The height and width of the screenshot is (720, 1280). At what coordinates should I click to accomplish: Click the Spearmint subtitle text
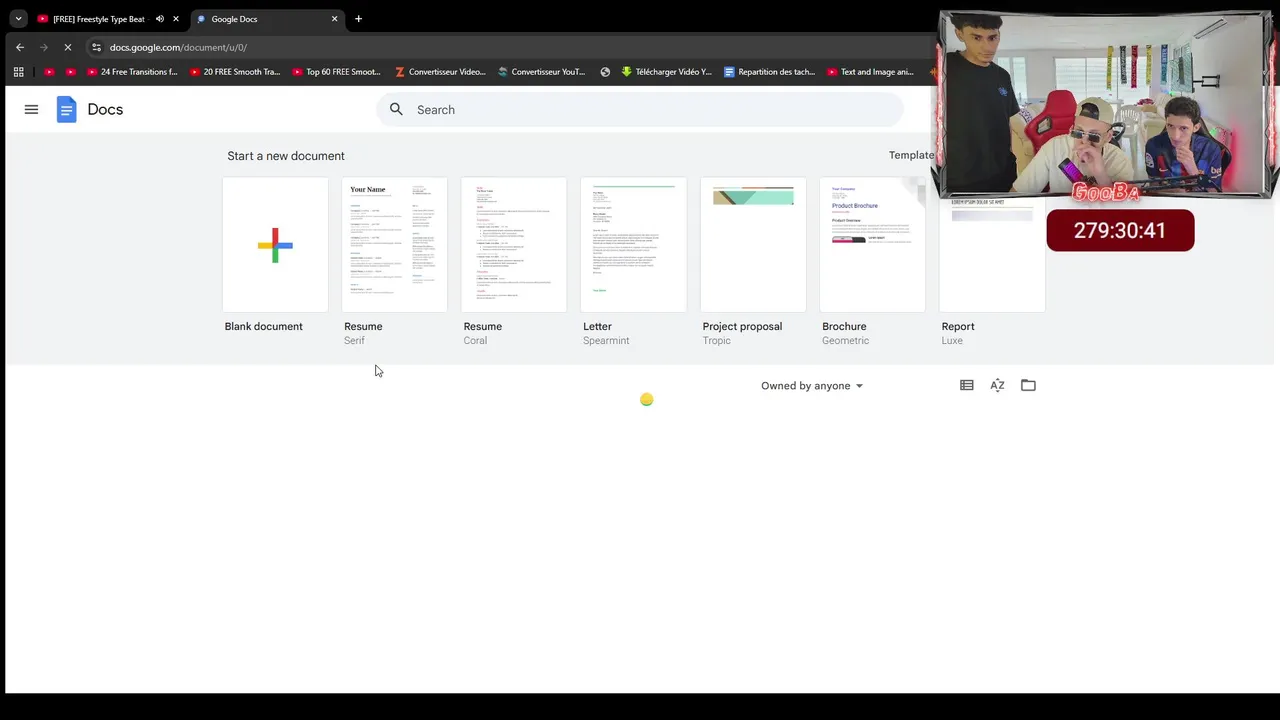point(606,341)
